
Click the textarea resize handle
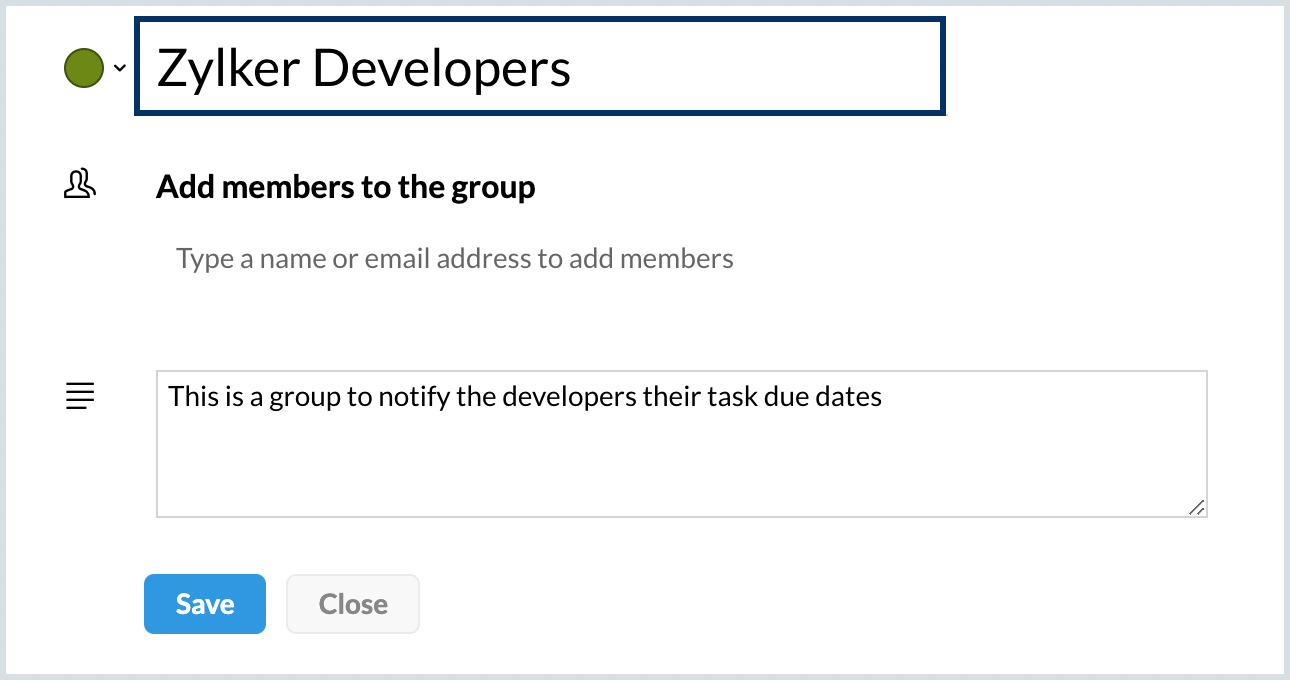point(1197,507)
